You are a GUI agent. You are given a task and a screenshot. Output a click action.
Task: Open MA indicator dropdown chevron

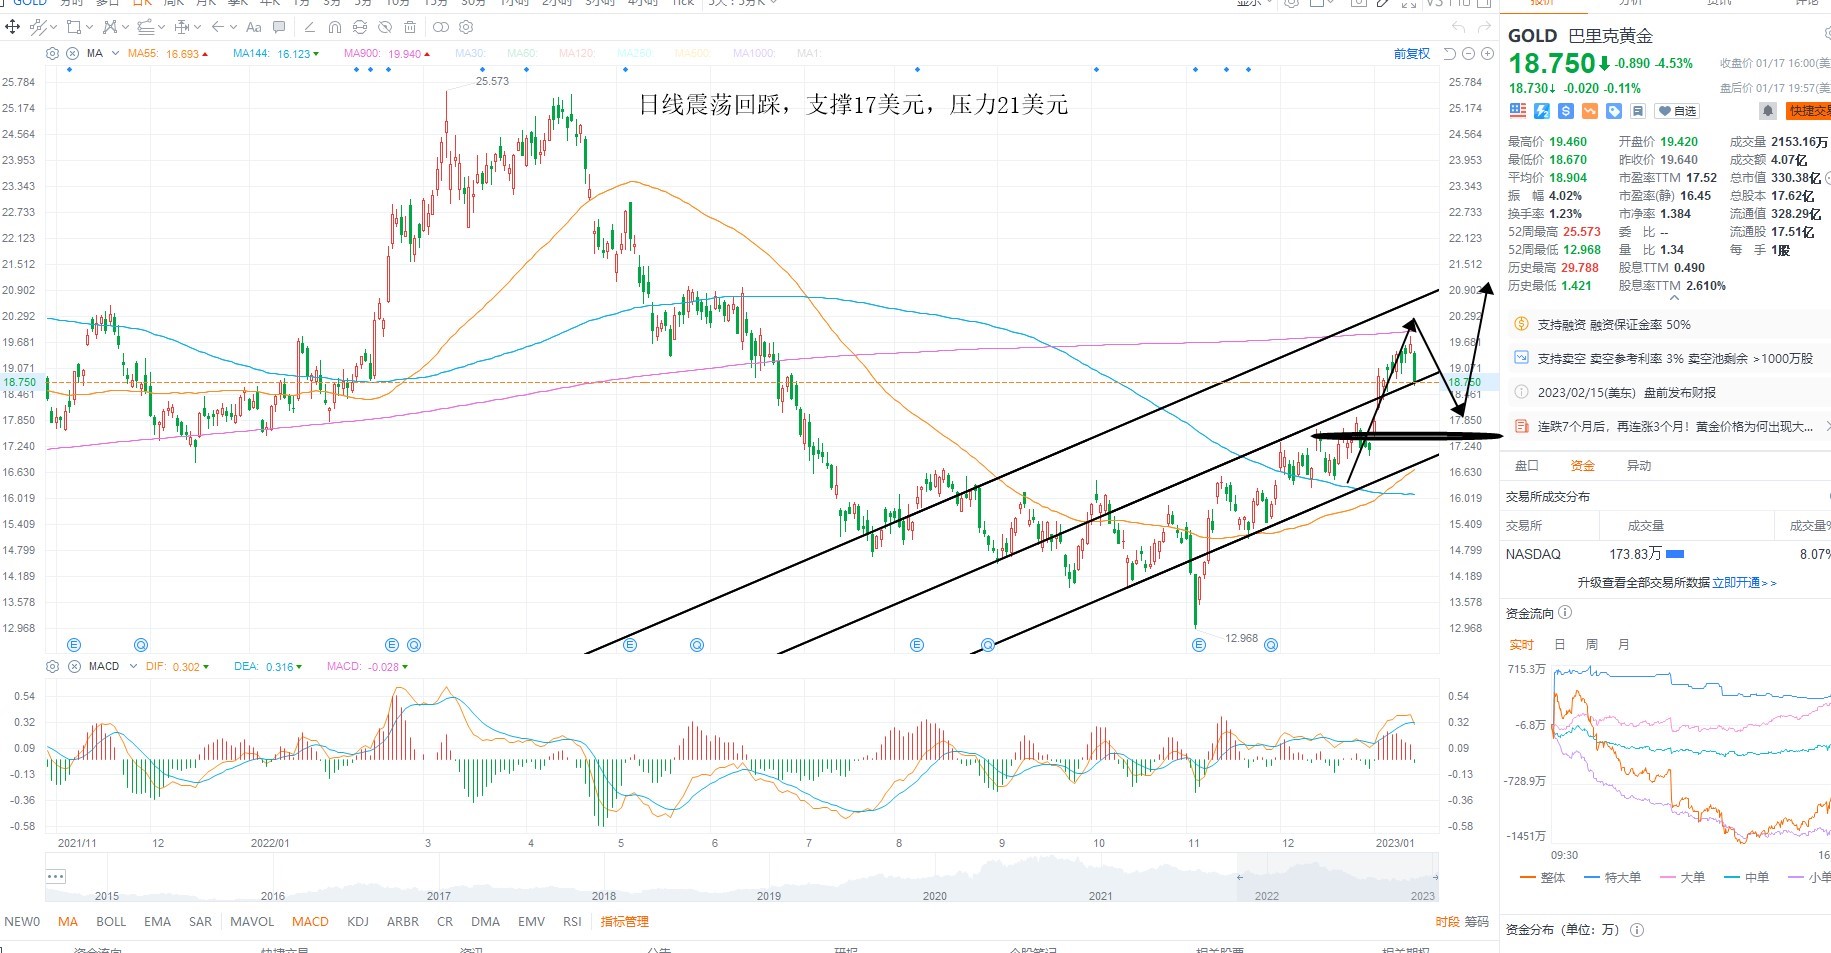[115, 53]
